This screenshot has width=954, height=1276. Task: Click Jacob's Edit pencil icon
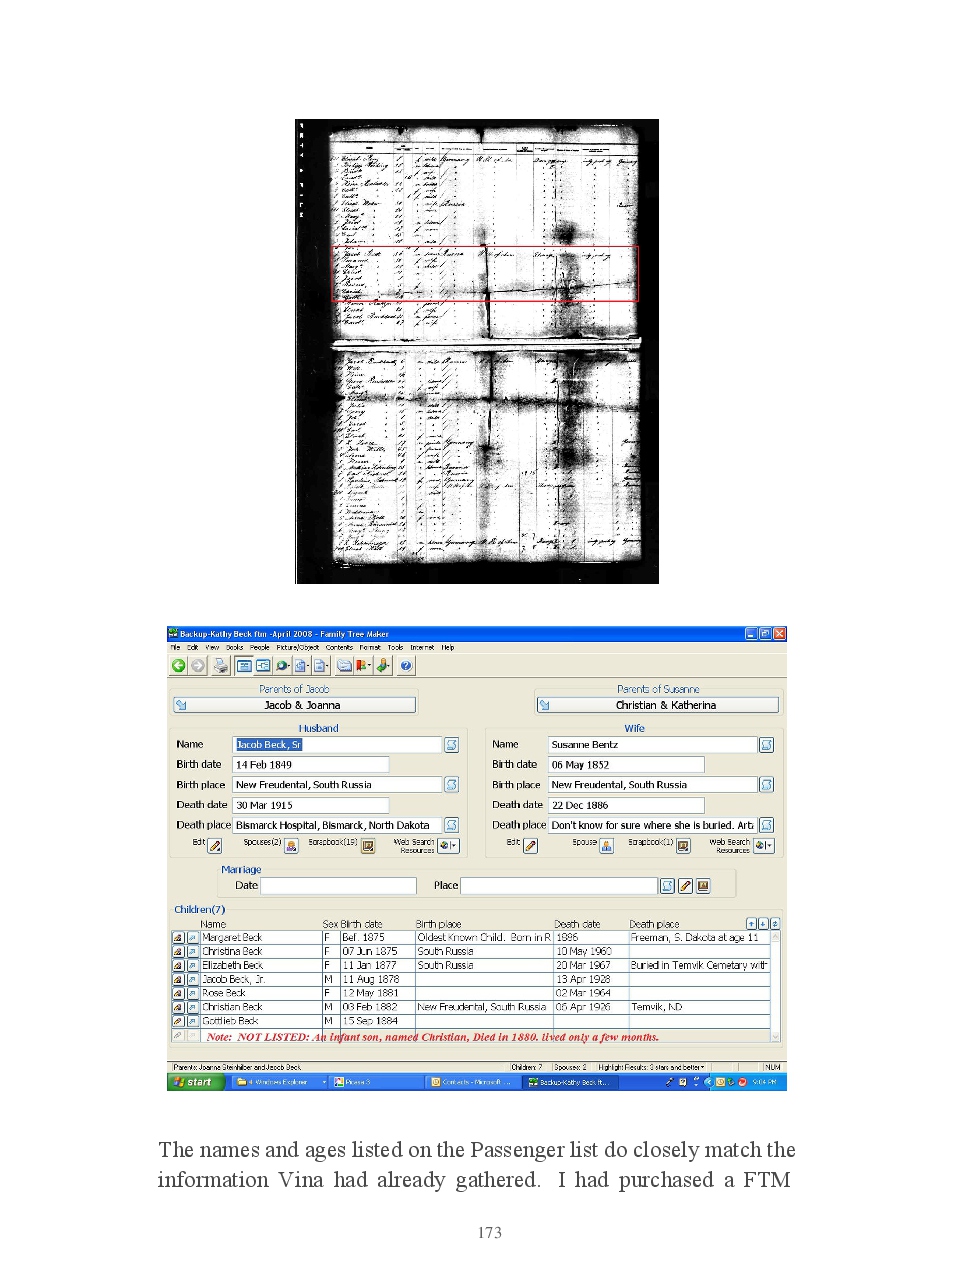(x=214, y=846)
